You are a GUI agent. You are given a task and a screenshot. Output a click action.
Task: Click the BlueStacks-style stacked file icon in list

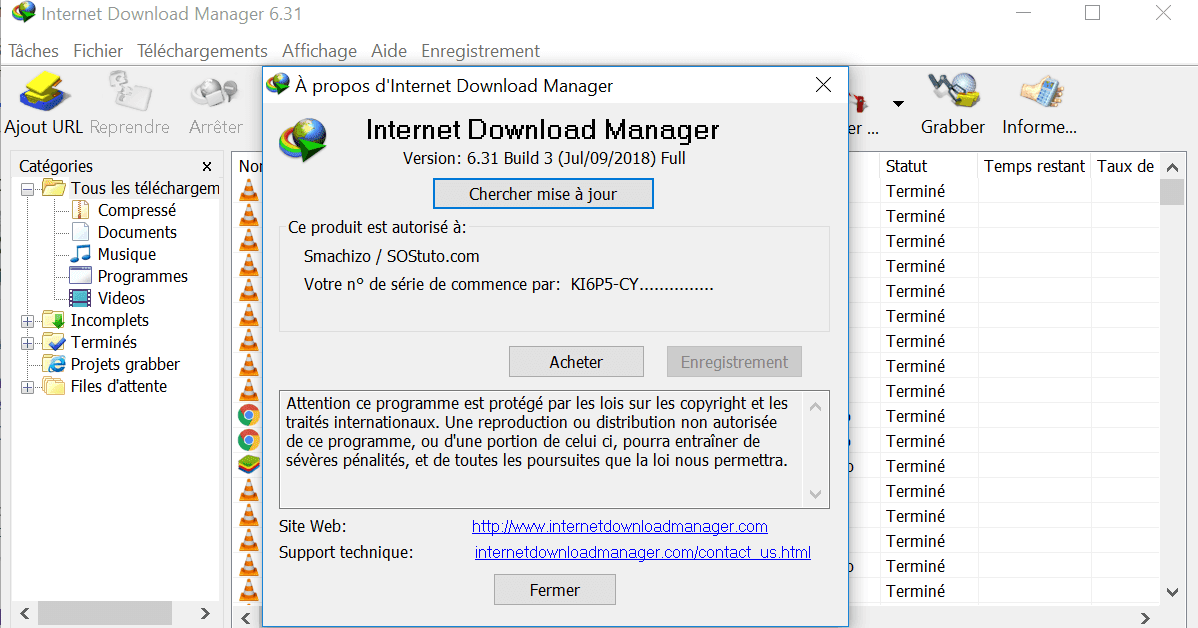click(x=248, y=465)
